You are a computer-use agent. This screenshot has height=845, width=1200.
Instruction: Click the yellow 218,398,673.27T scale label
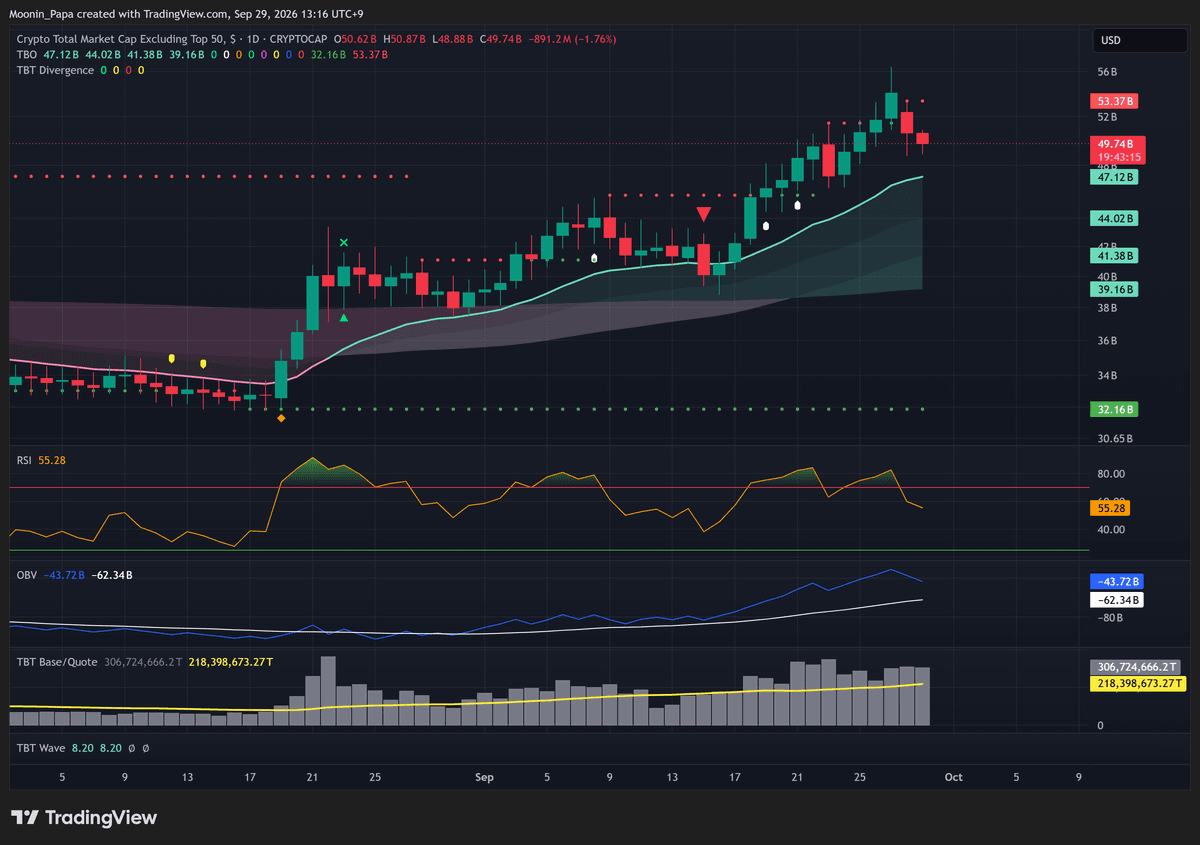coord(1137,684)
